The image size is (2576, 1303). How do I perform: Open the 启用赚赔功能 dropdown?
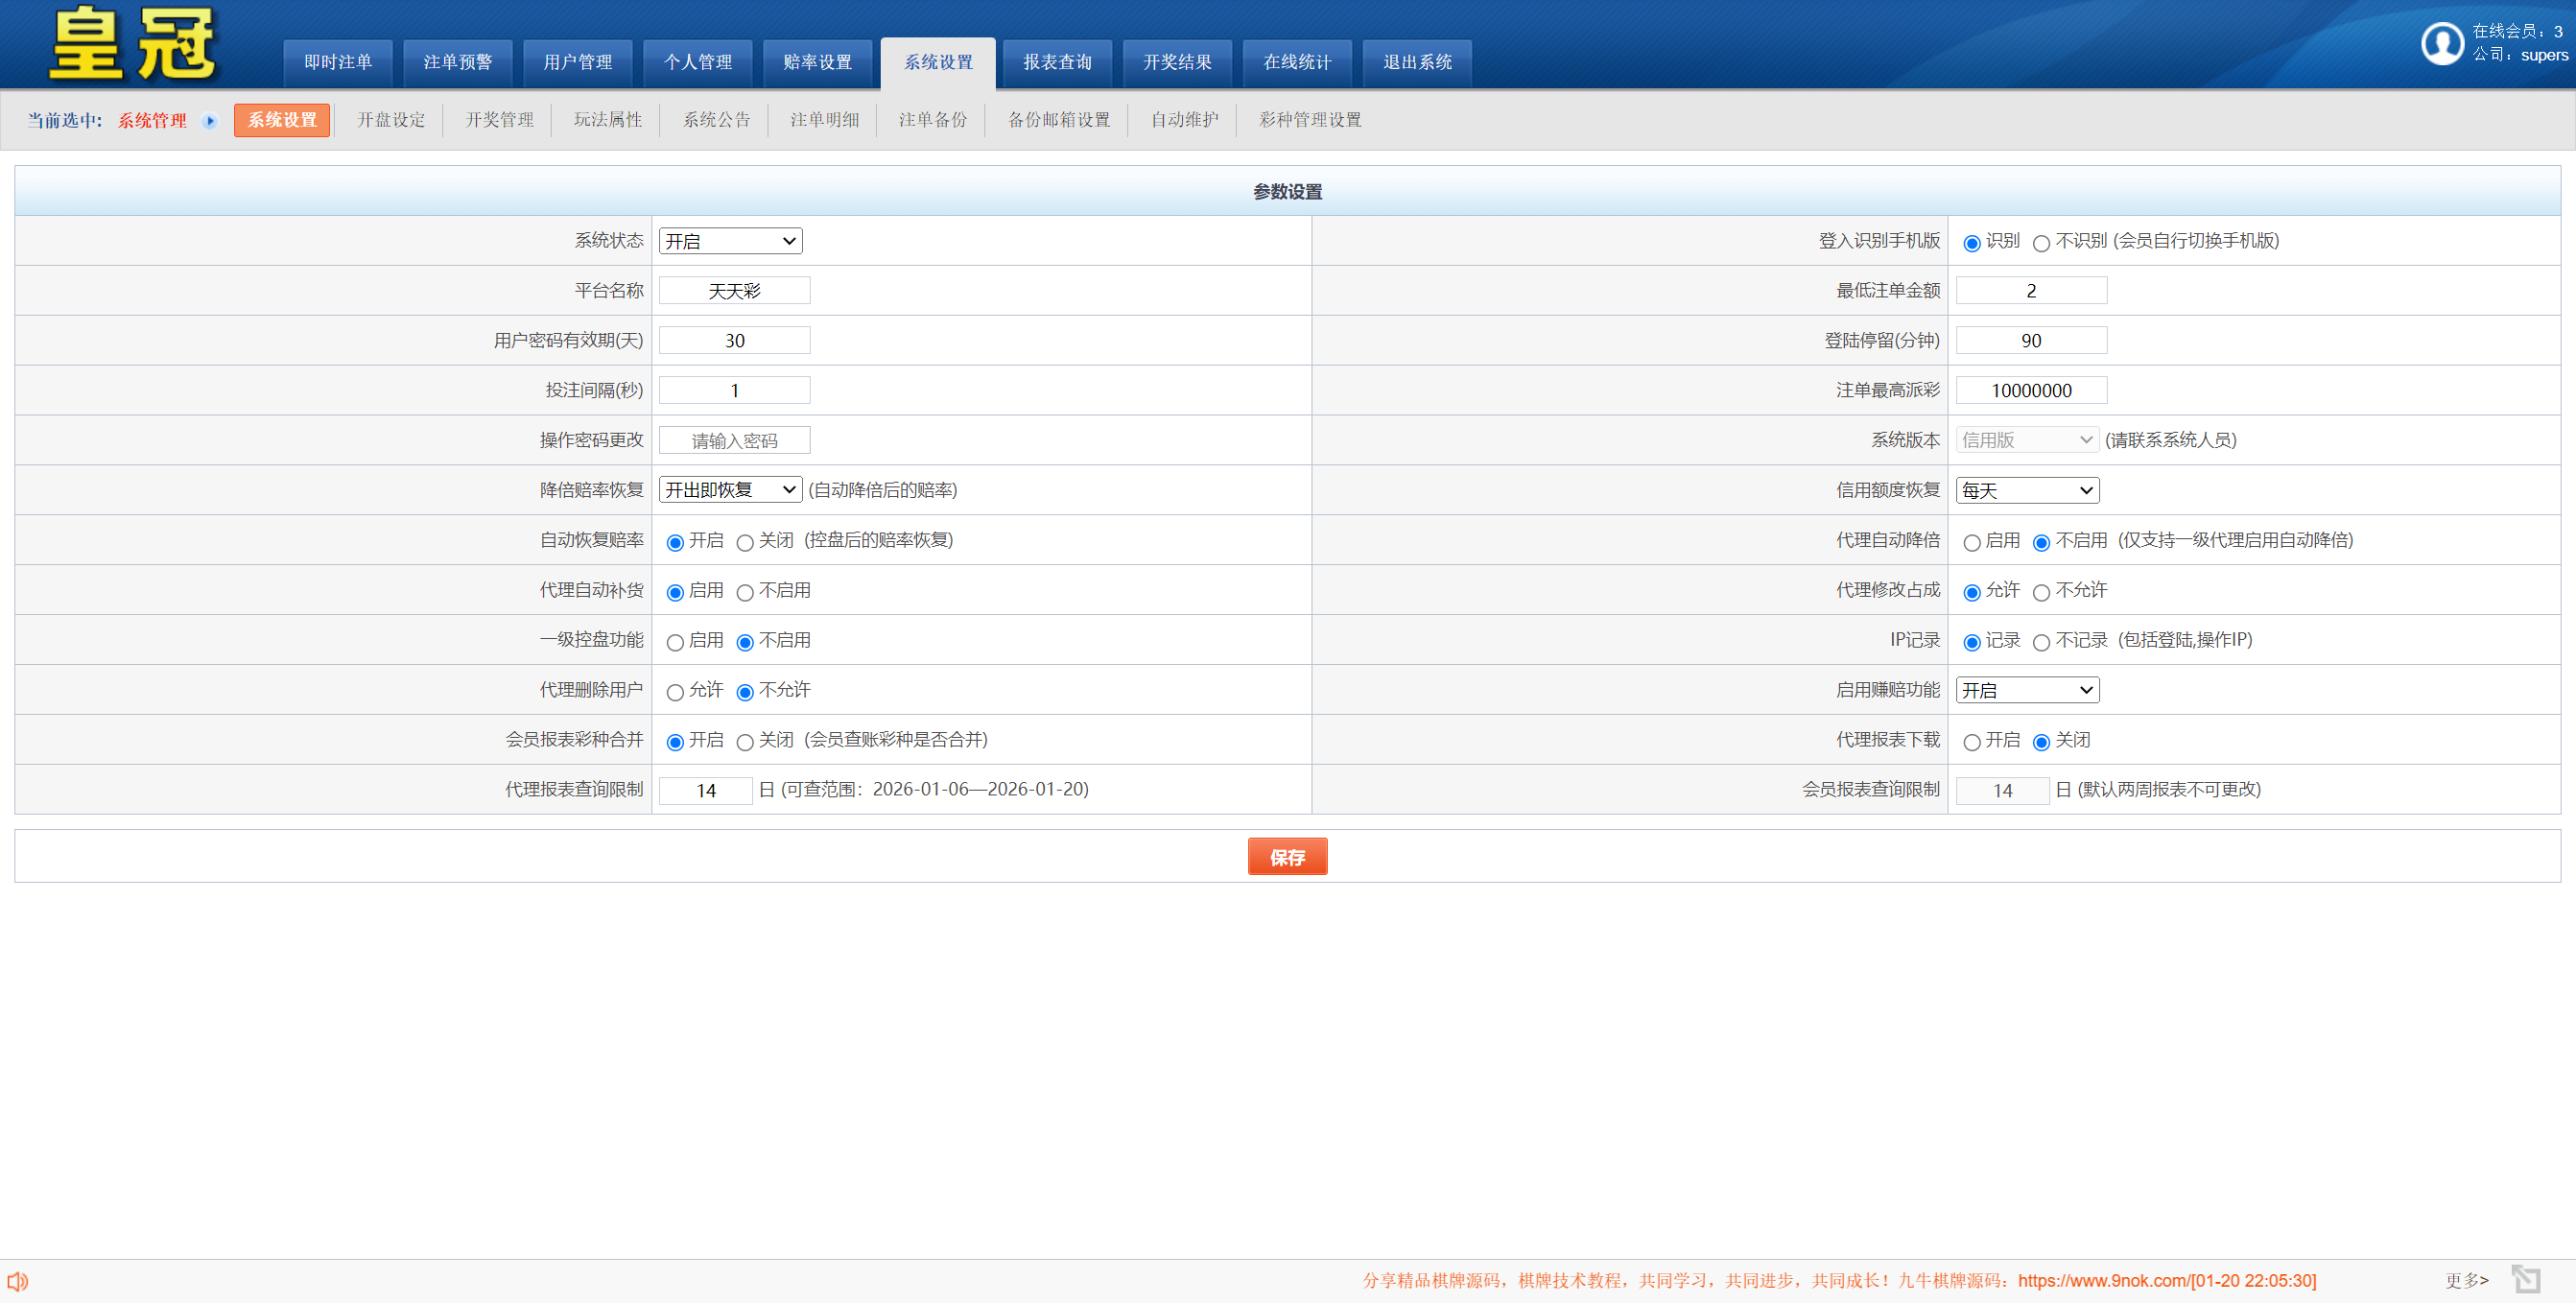click(2026, 689)
